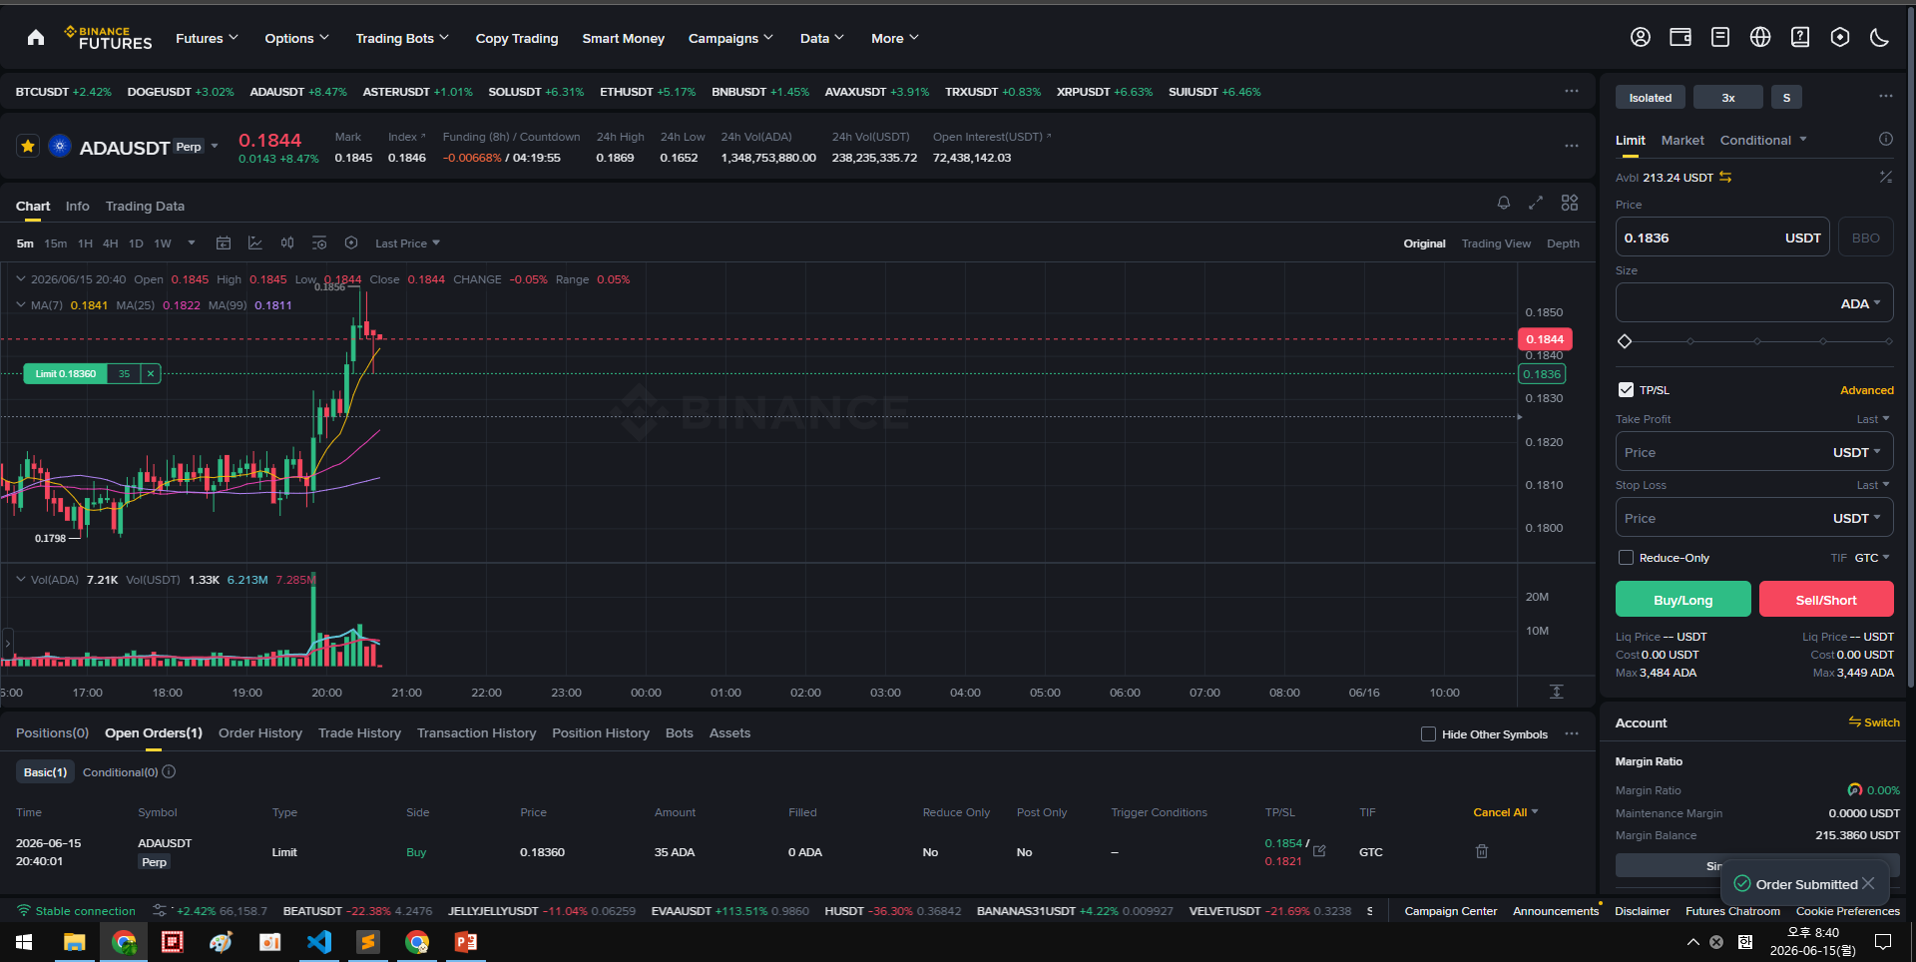Cancel the Limit 0.18360 order label on chart
This screenshot has height=962, width=1916.
[x=151, y=374]
